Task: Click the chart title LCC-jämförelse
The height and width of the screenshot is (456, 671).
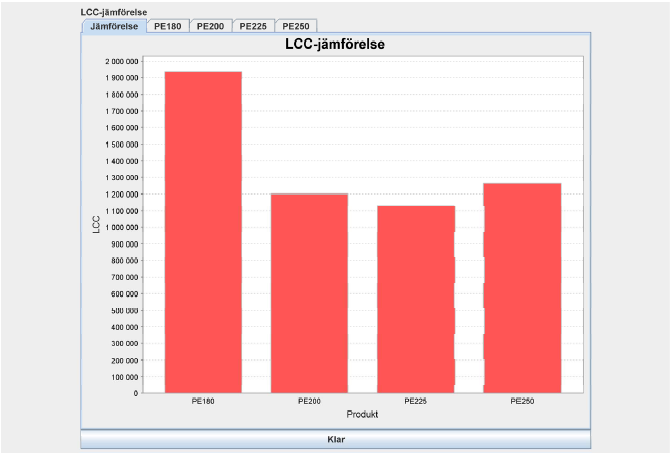Action: tap(335, 44)
